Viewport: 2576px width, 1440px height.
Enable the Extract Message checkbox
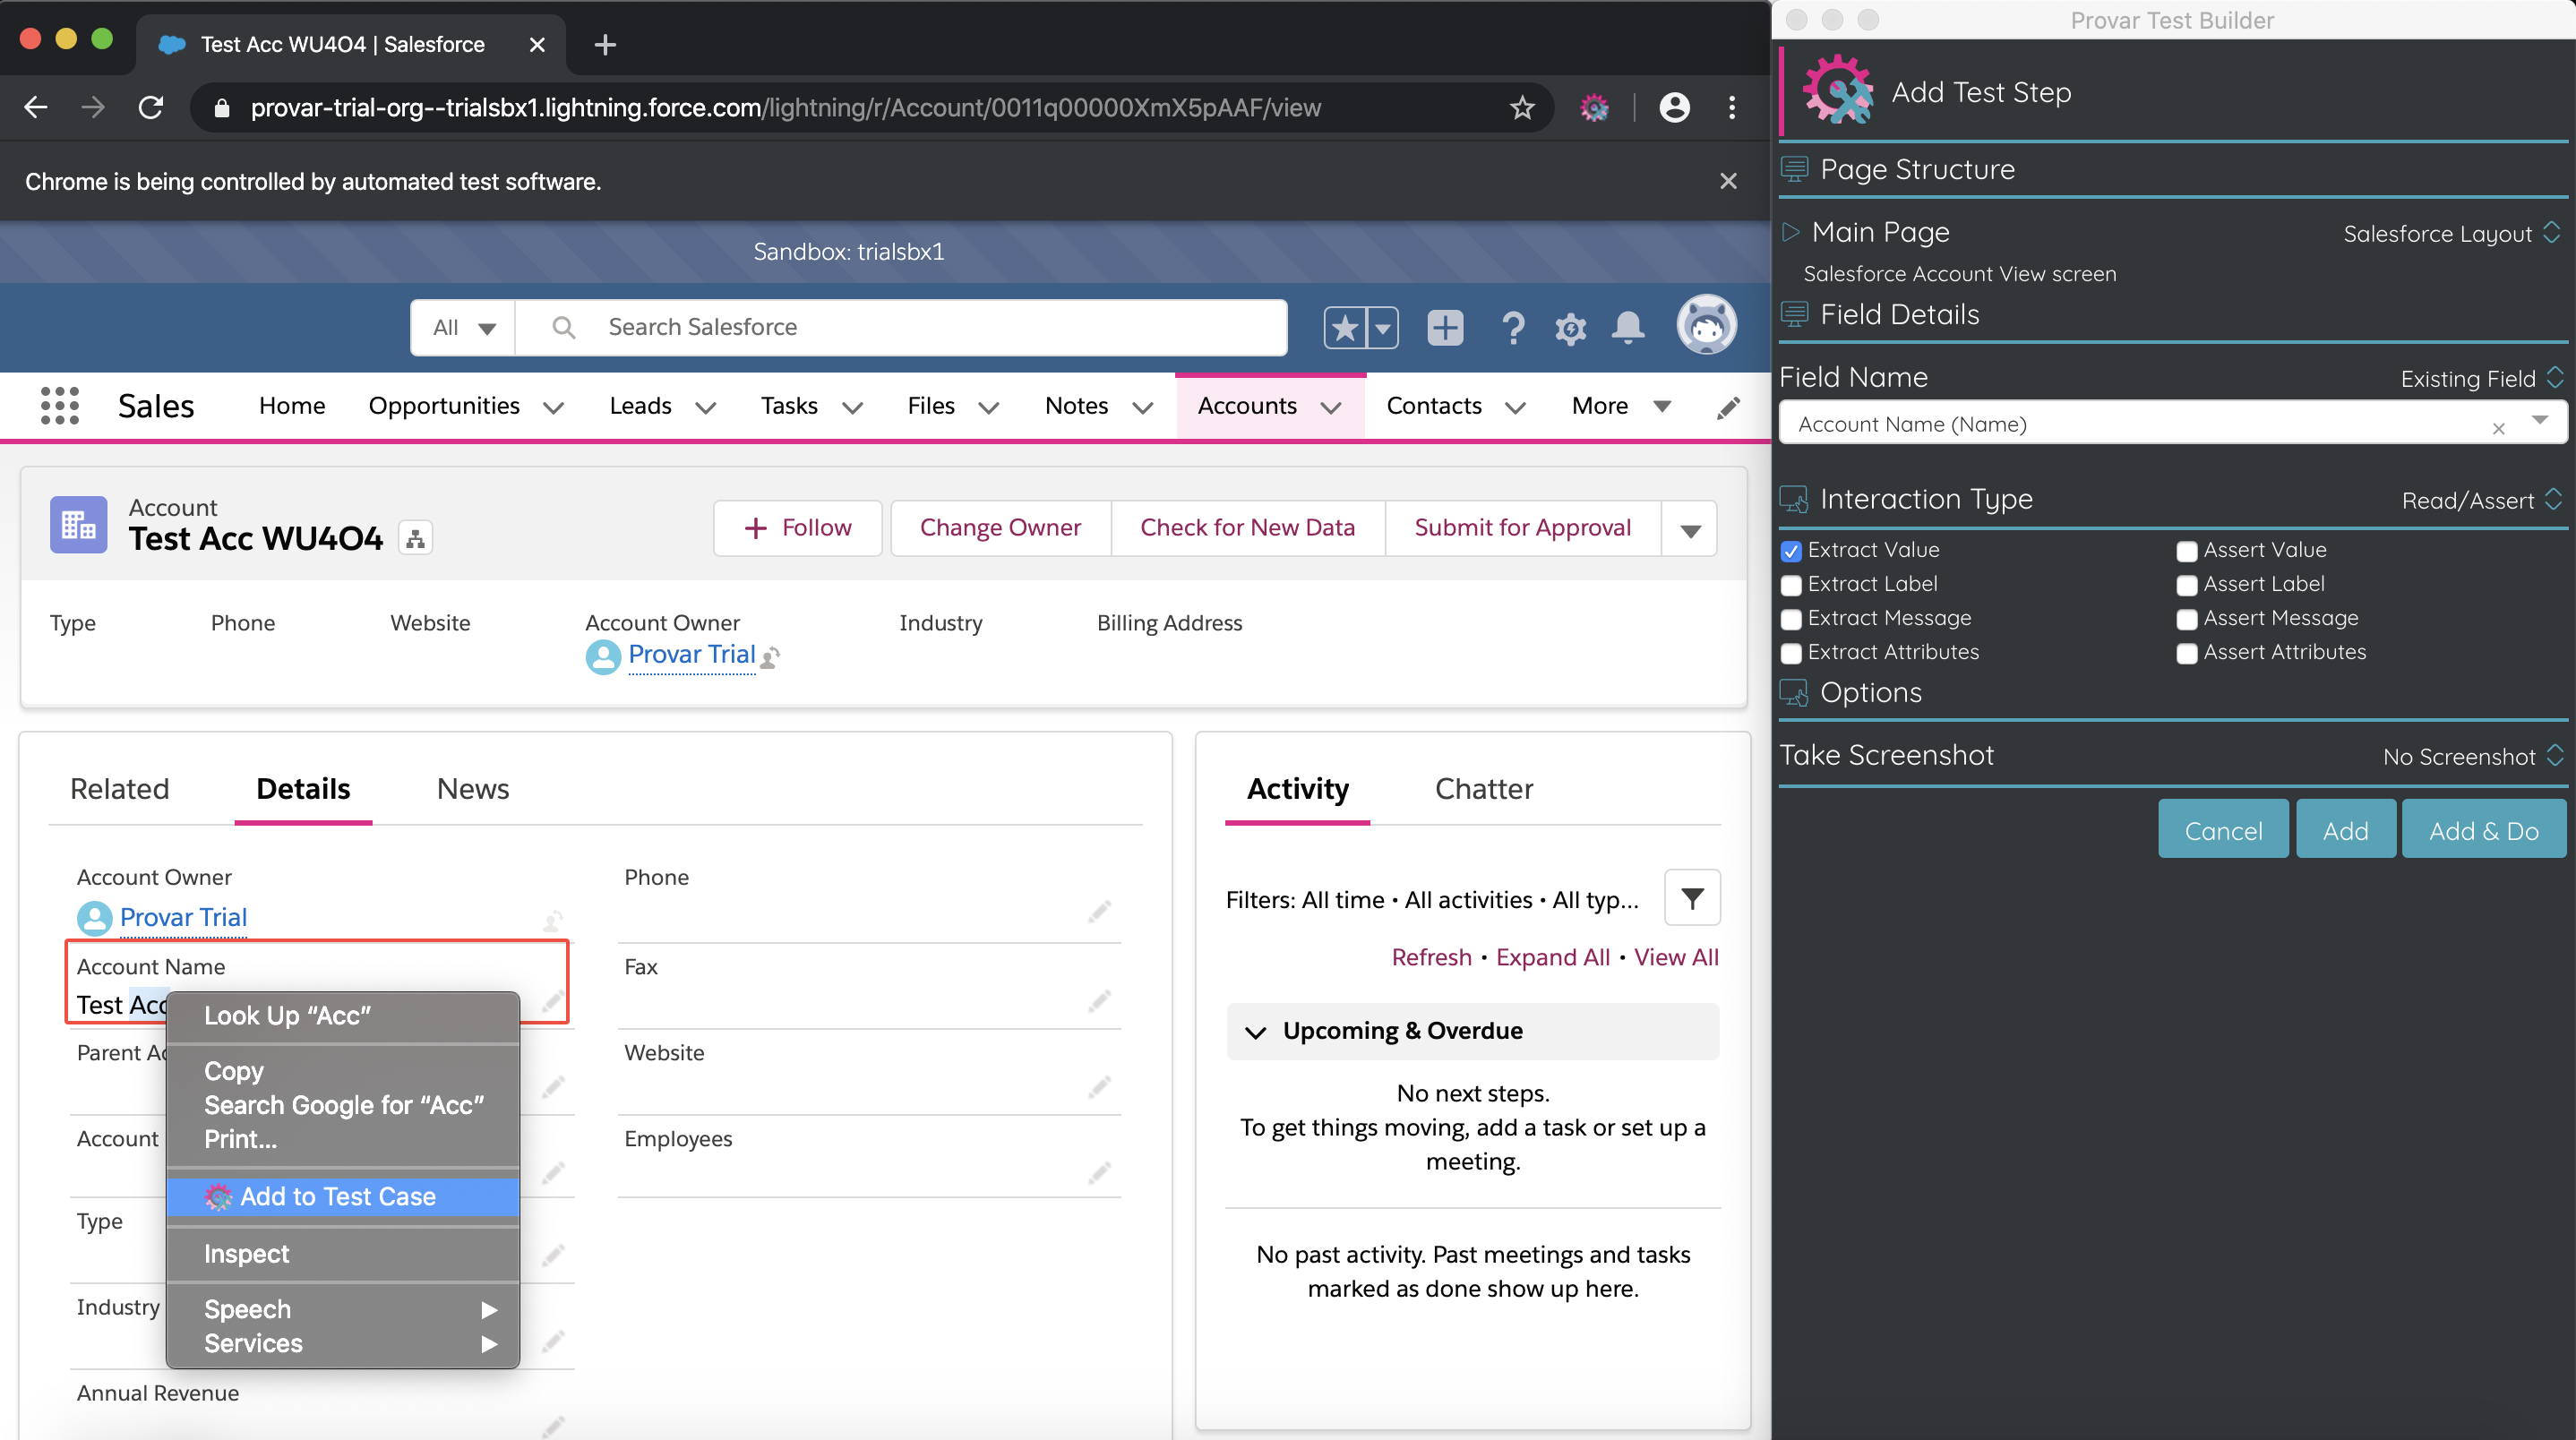1791,619
